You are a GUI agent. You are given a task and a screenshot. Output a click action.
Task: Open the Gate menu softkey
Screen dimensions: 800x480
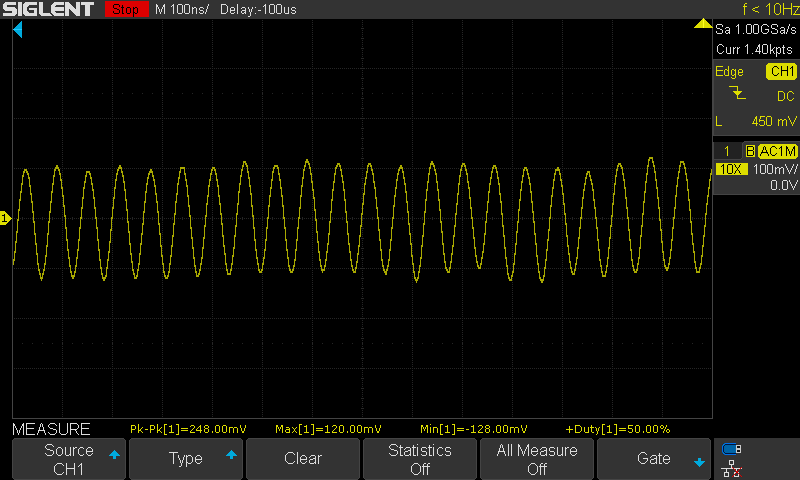654,459
